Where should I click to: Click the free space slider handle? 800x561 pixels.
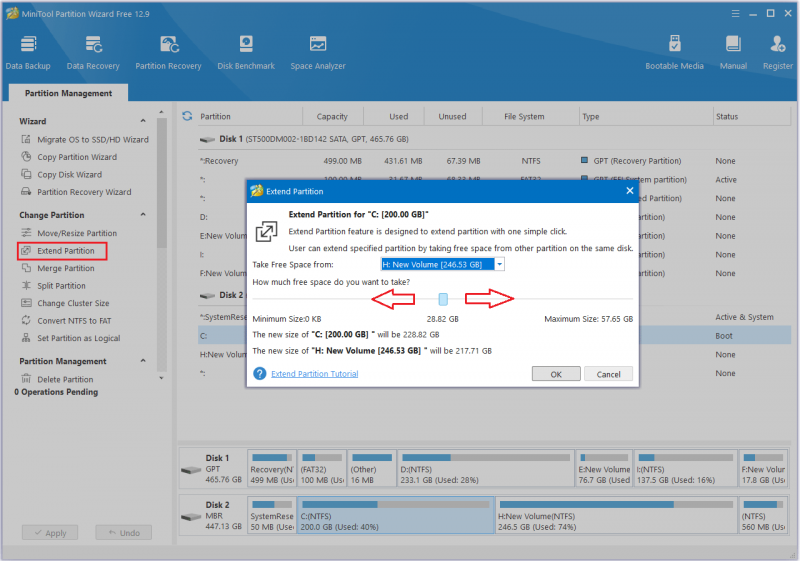(x=443, y=299)
